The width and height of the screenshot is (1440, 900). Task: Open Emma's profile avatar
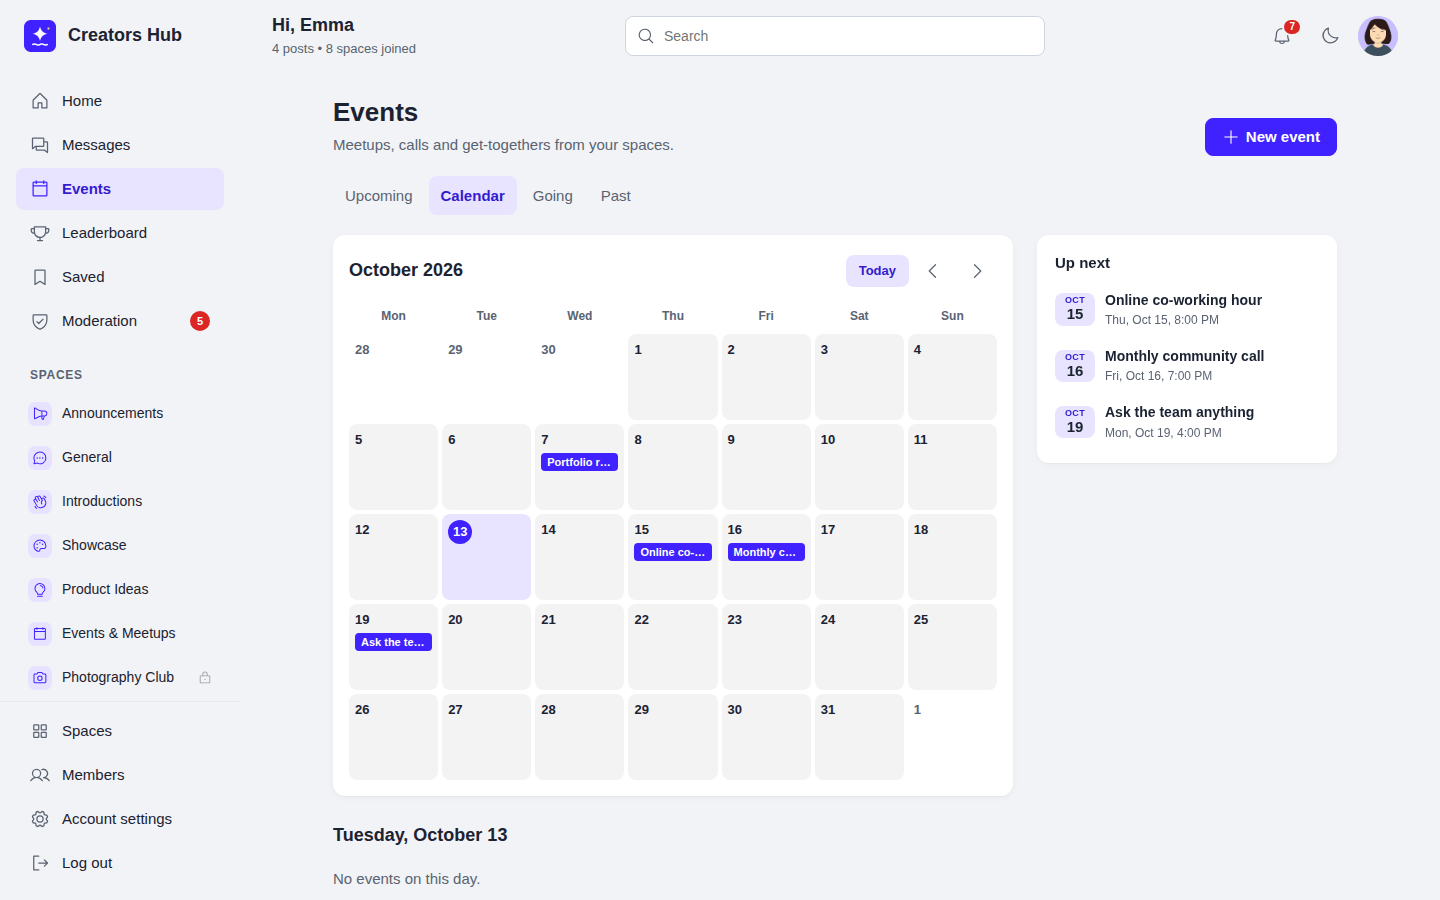click(1378, 36)
